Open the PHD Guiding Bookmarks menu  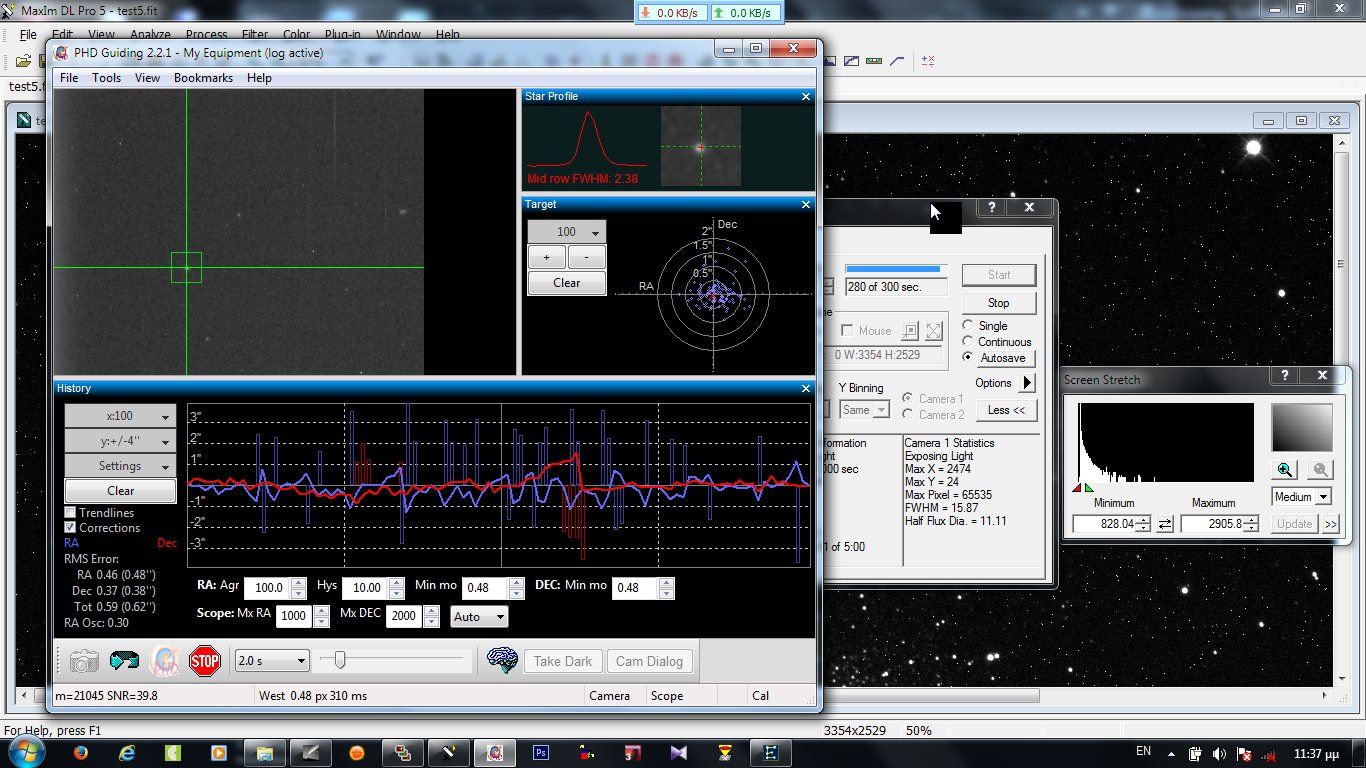(x=203, y=78)
